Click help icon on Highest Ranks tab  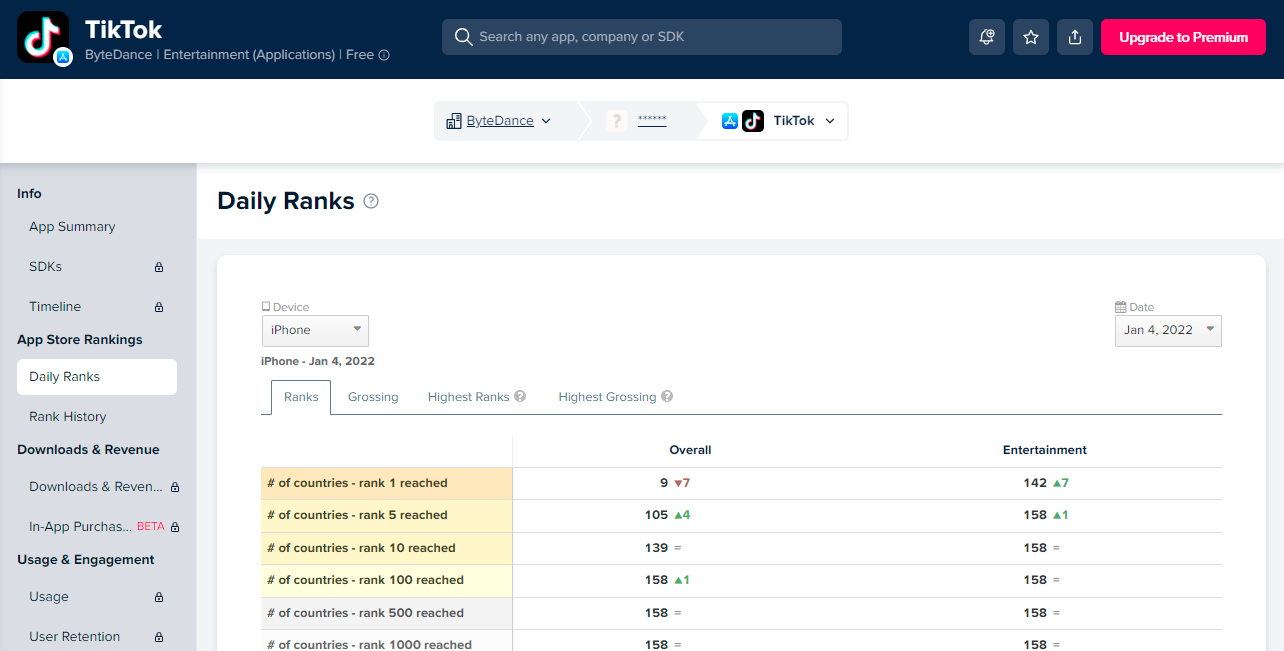(x=520, y=397)
